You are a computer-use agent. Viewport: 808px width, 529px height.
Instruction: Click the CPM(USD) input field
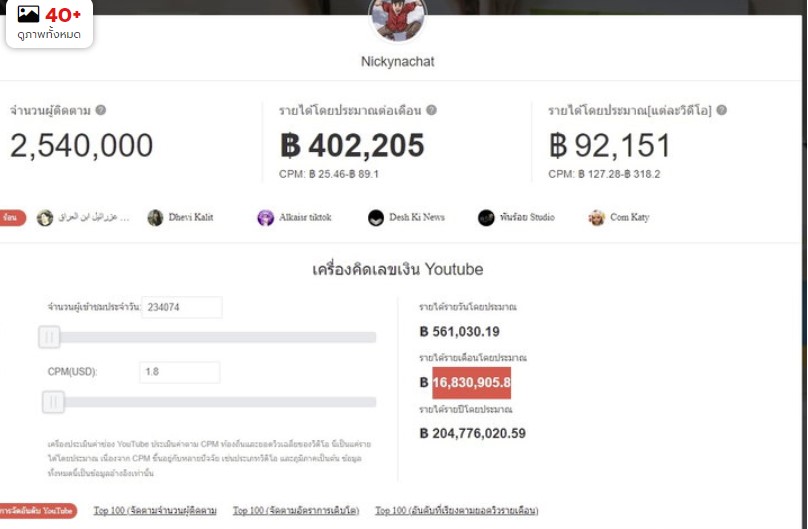pos(179,372)
